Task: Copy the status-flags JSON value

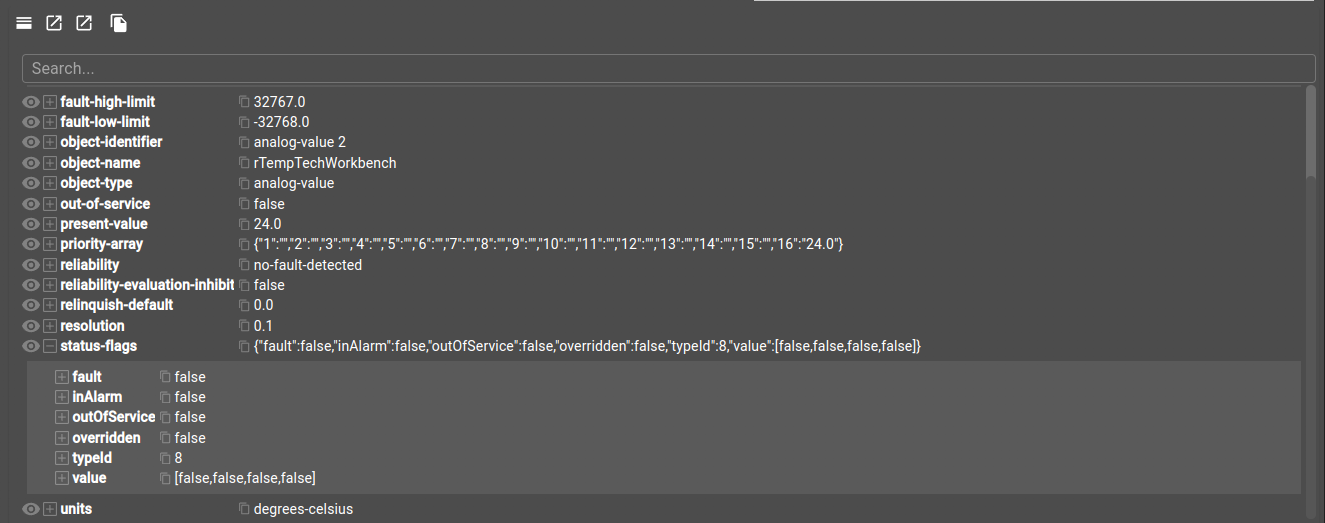Action: tap(244, 346)
